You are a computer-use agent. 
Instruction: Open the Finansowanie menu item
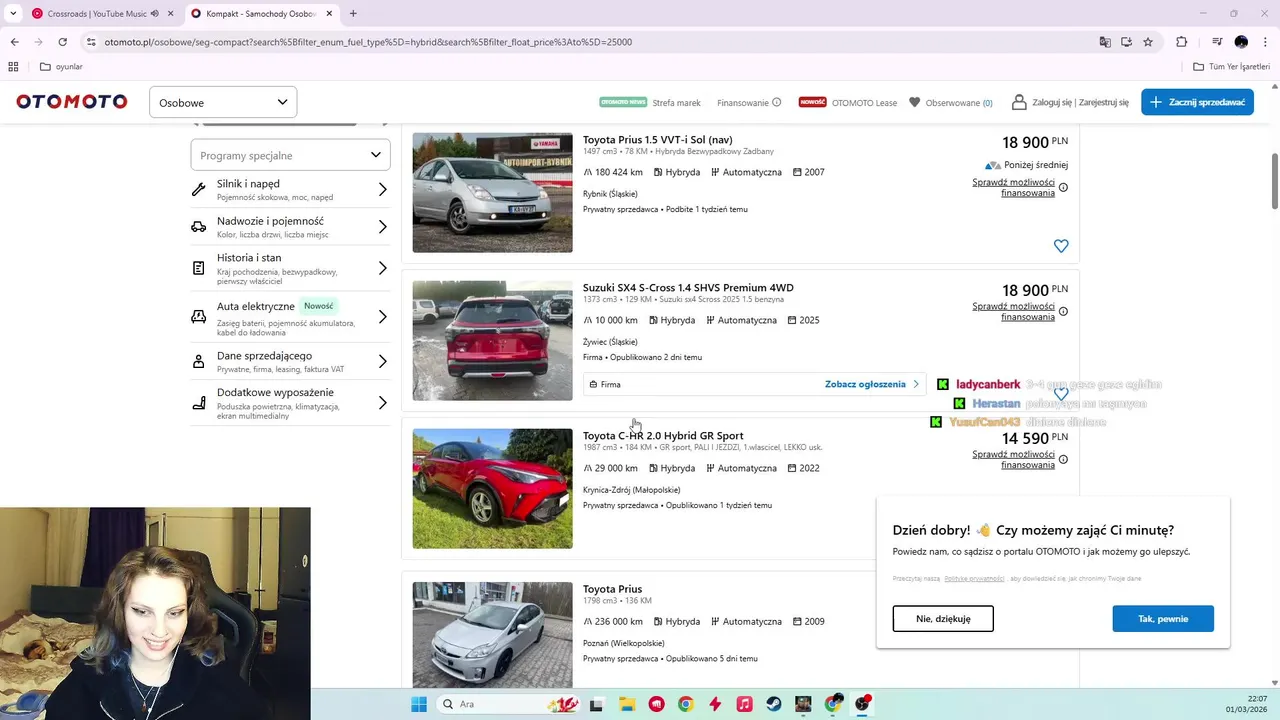(x=742, y=102)
